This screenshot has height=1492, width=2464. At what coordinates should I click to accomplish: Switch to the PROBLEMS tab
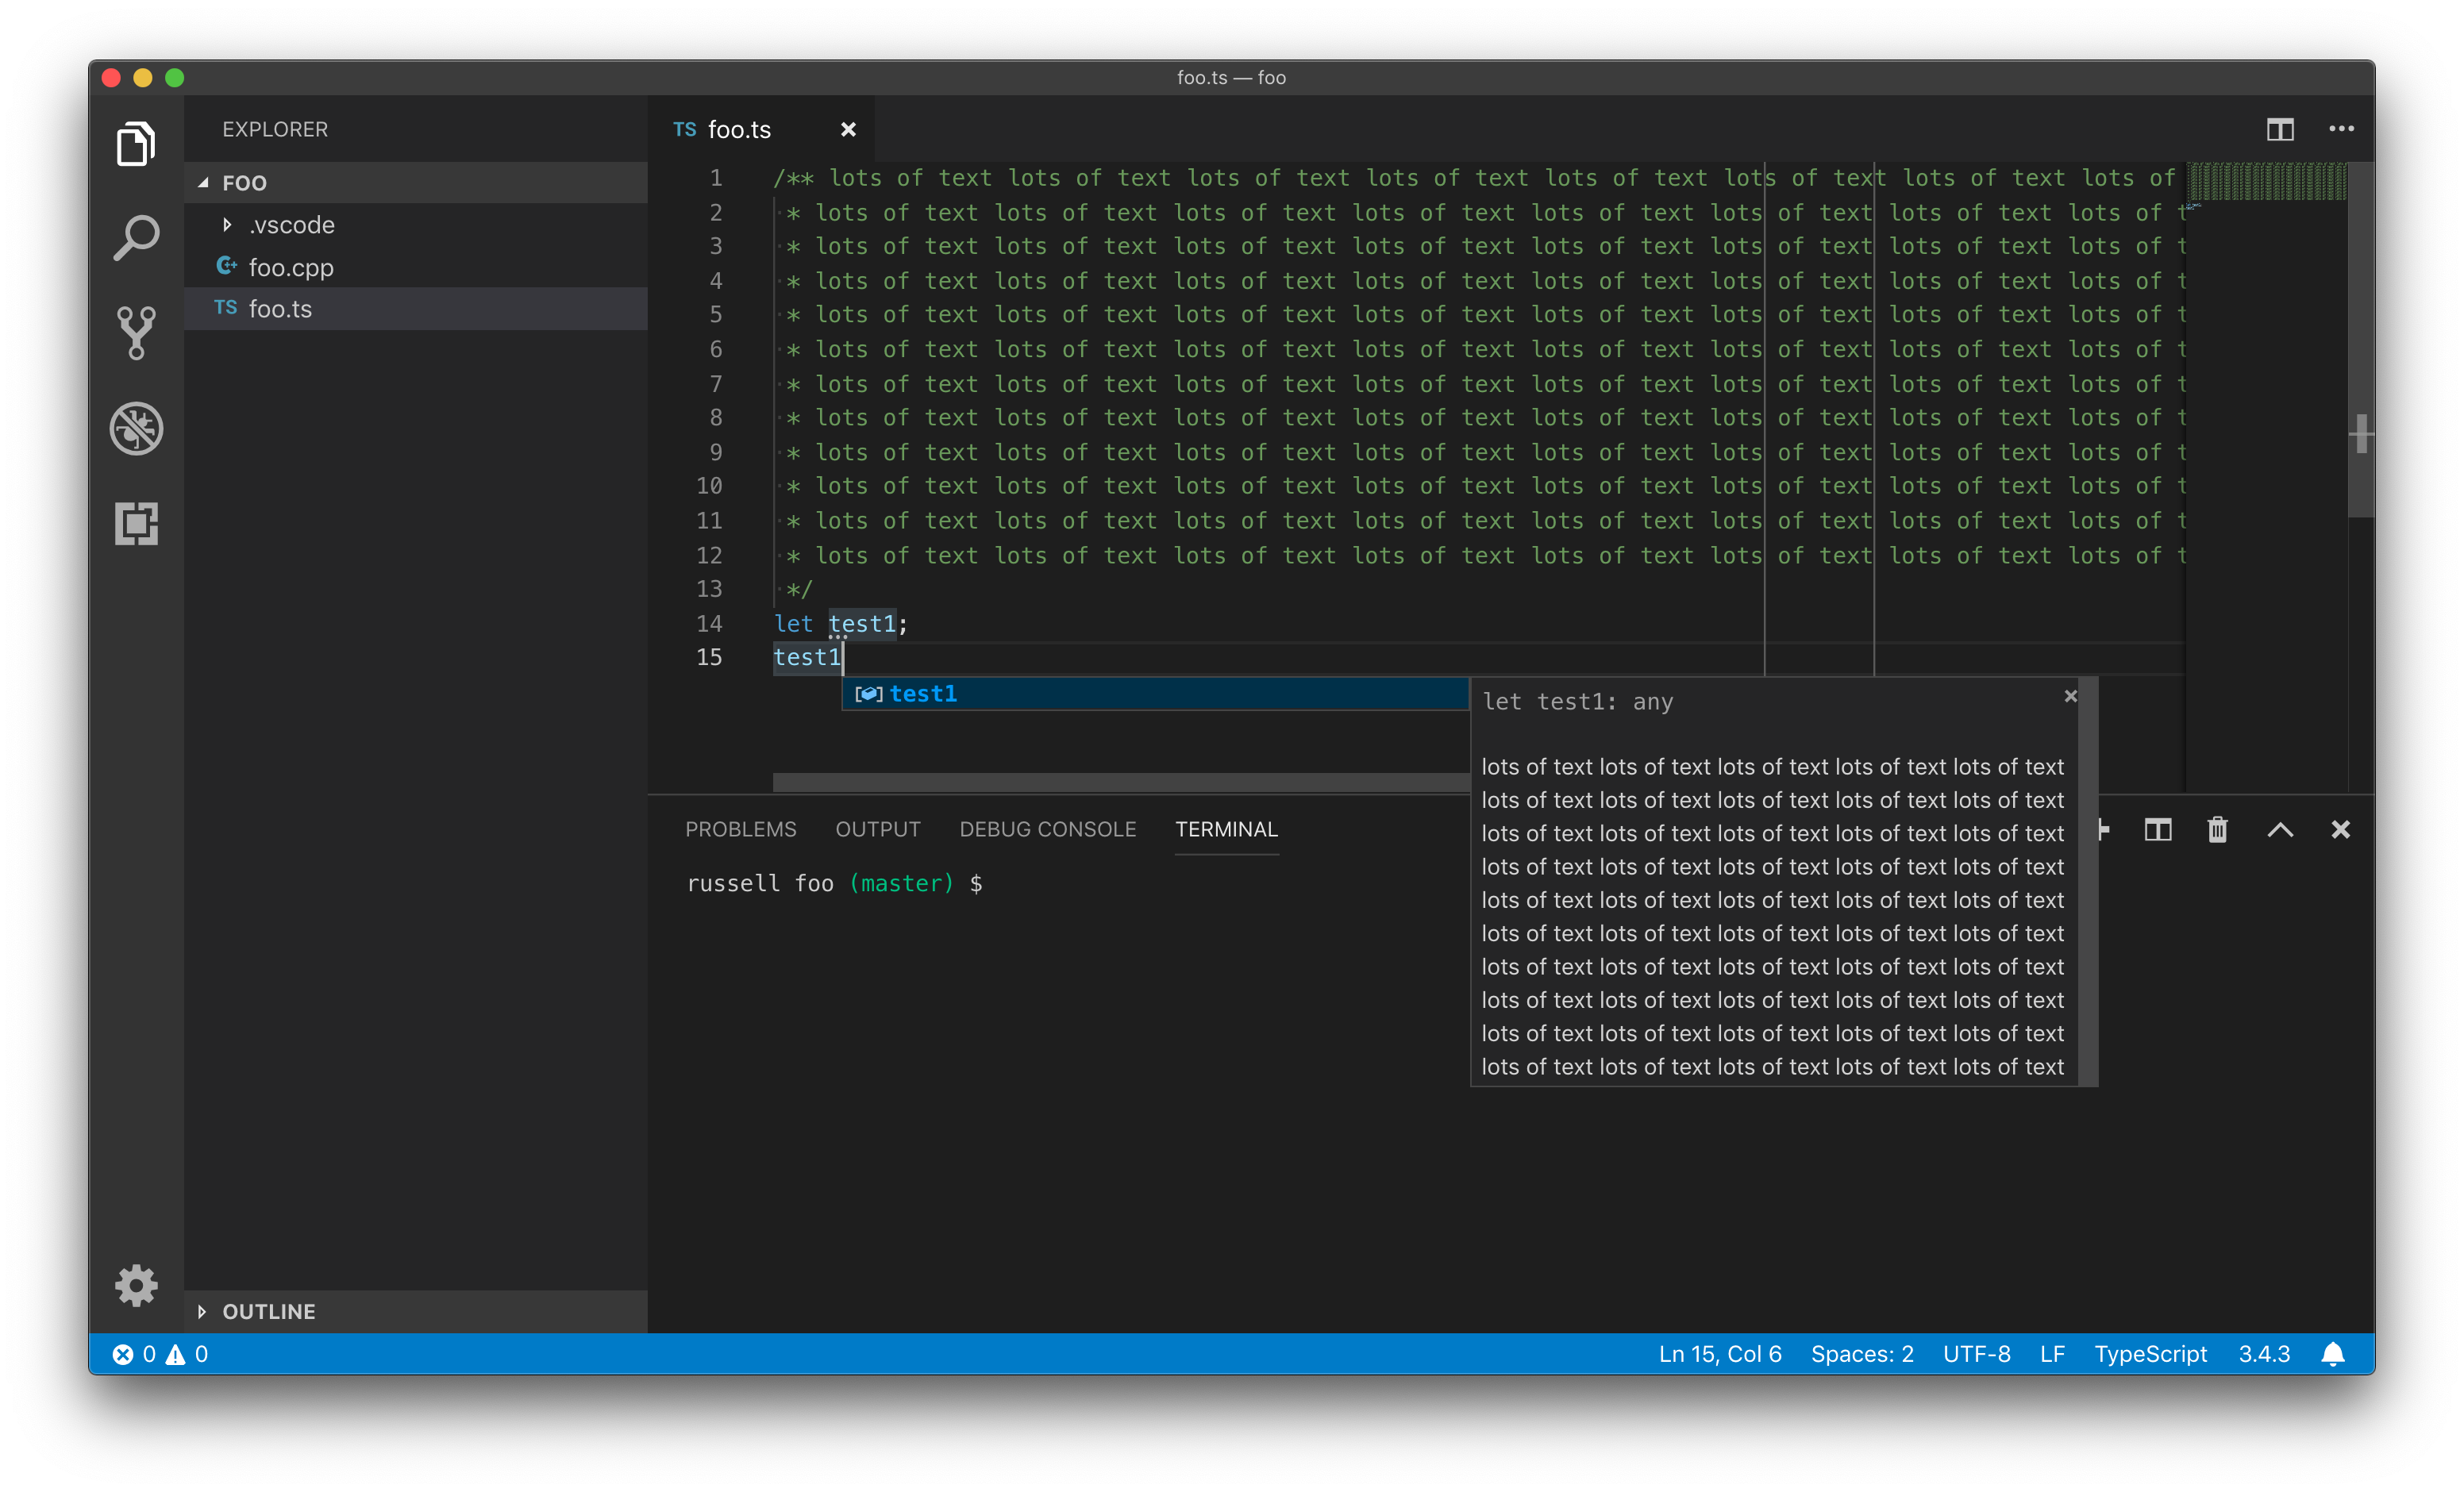pyautogui.click(x=740, y=829)
